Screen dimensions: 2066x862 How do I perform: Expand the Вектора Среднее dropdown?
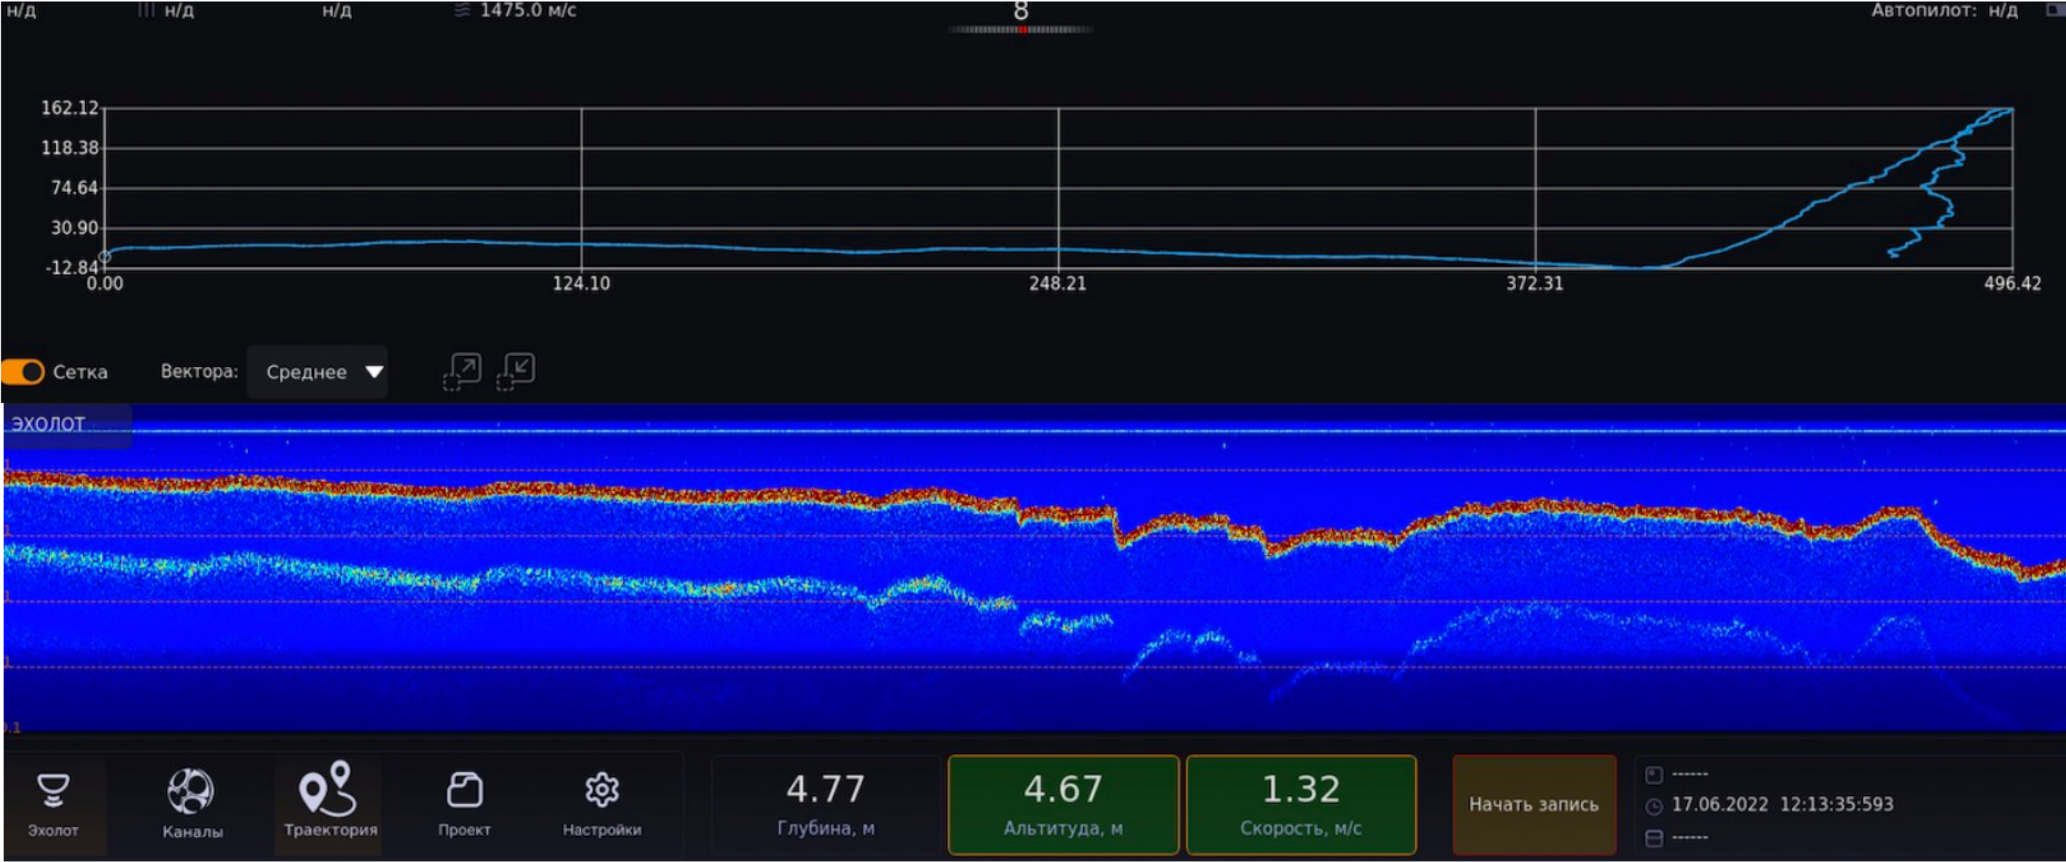317,372
